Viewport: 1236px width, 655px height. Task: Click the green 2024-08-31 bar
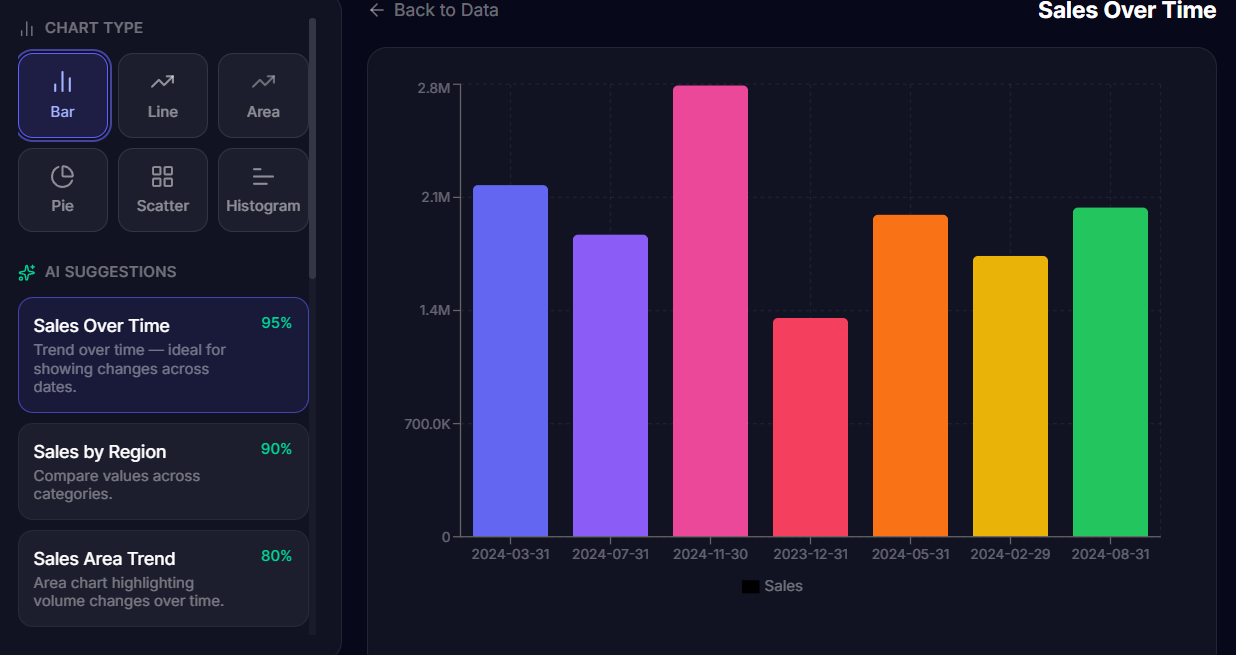tap(1110, 370)
